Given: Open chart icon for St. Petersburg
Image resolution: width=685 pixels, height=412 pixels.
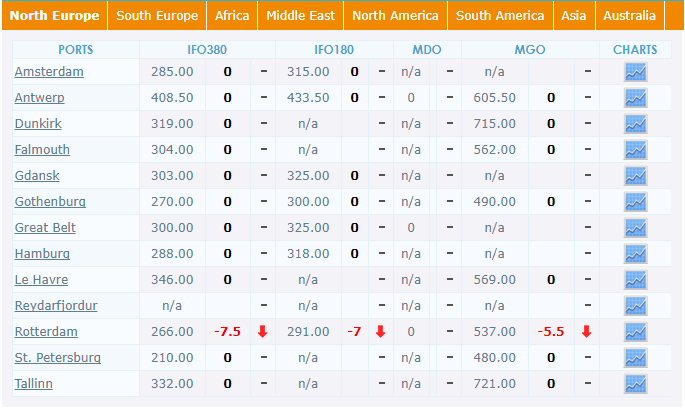Looking at the screenshot, I should (635, 358).
